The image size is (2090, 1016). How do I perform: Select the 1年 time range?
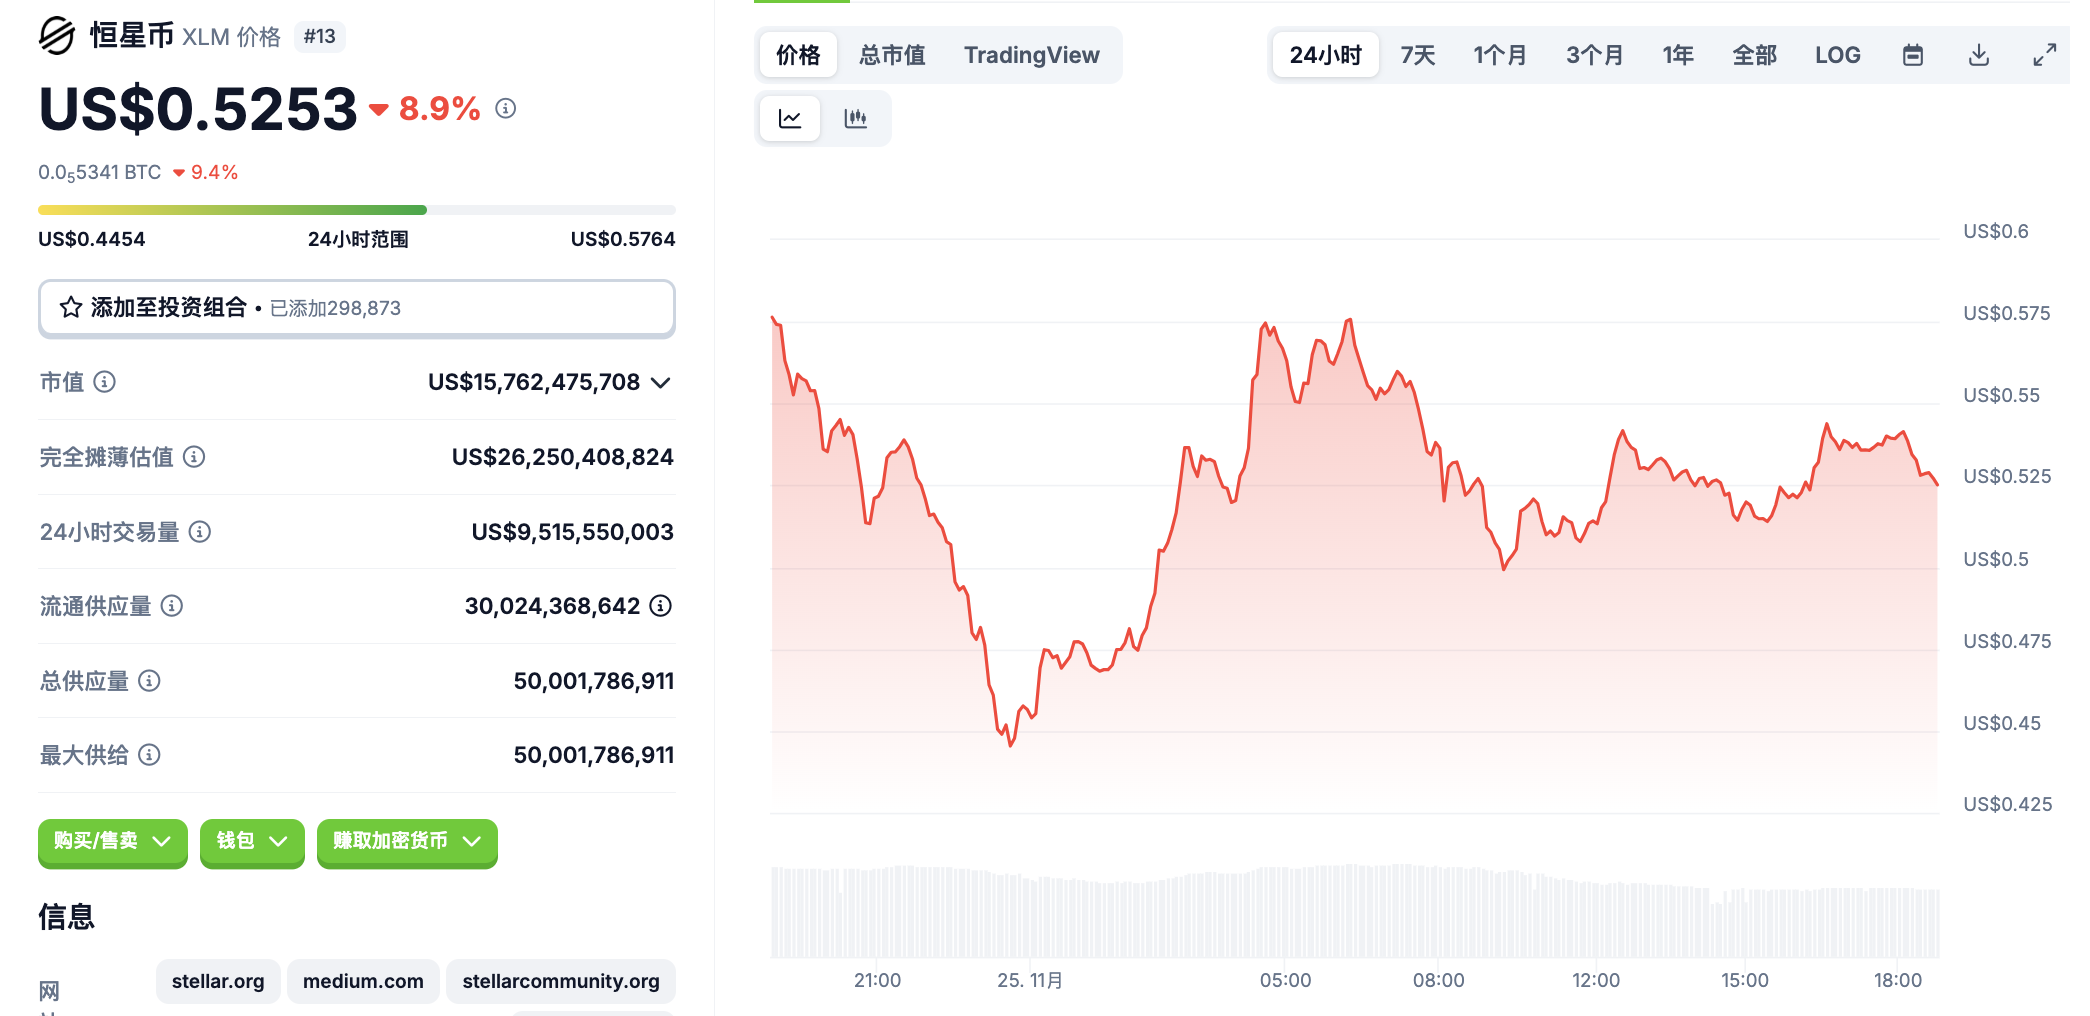coord(1677,55)
